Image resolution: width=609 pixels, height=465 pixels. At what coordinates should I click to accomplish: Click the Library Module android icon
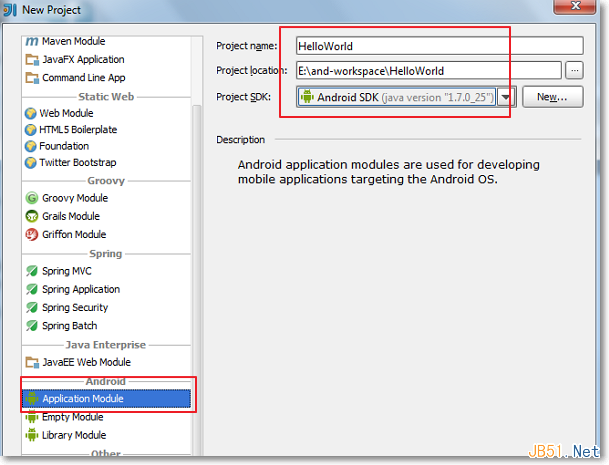pos(32,435)
